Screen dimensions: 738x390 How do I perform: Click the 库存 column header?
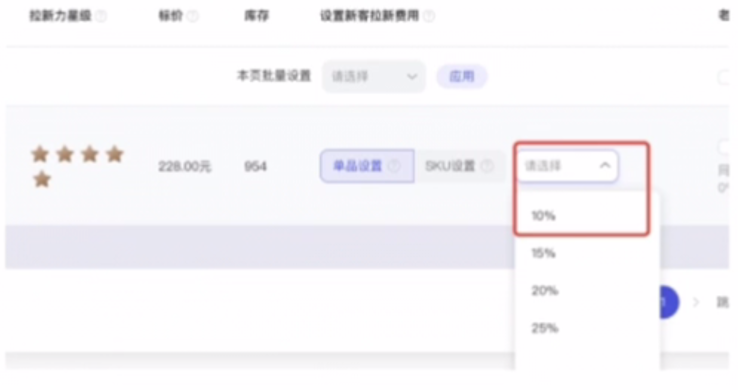pos(257,16)
